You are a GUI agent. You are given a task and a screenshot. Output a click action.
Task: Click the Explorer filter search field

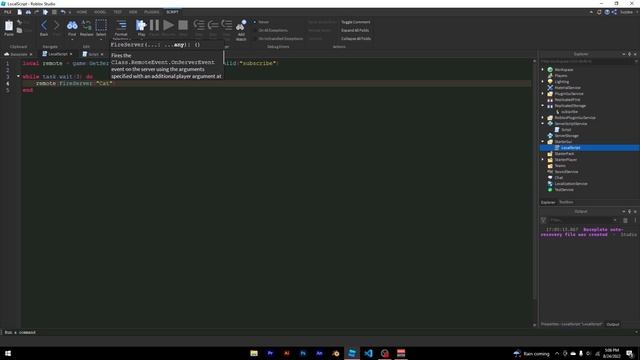click(x=588, y=61)
